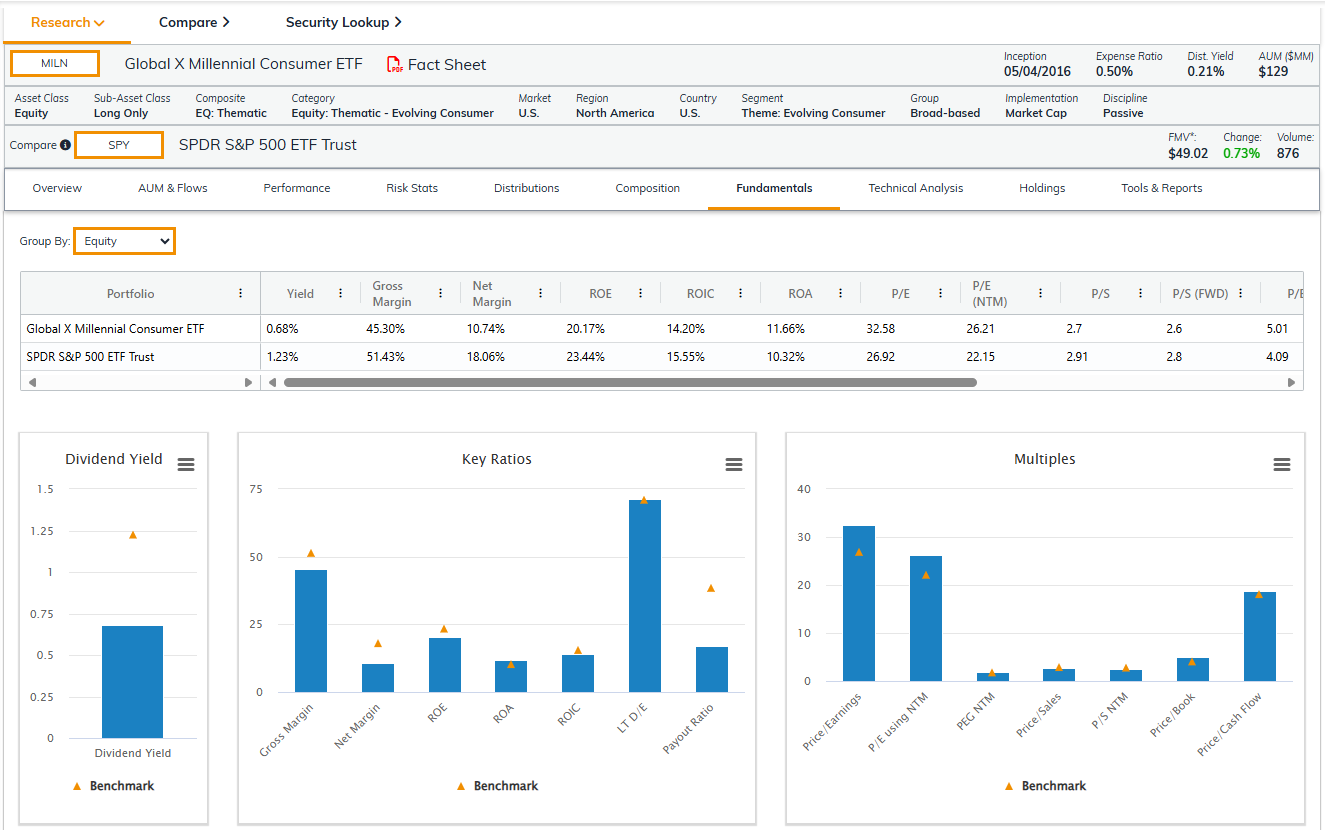Image resolution: width=1325 pixels, height=830 pixels.
Task: Click the Gross Margin bar in Key Ratios
Action: point(311,631)
